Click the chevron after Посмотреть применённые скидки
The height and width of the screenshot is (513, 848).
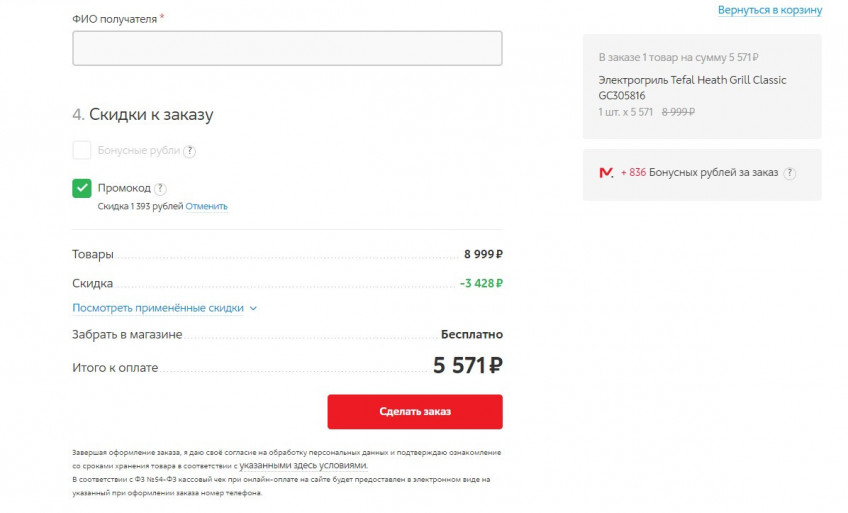point(253,308)
